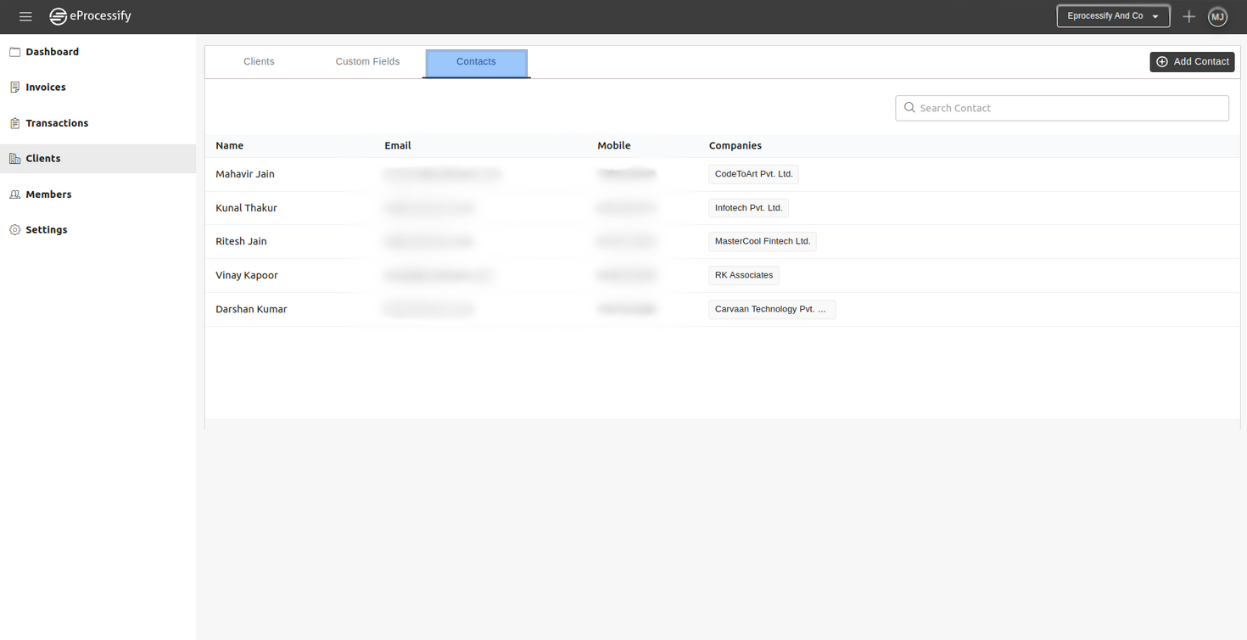Click the Transactions sidebar icon
Viewport: 1247px width, 640px height.
[14, 124]
